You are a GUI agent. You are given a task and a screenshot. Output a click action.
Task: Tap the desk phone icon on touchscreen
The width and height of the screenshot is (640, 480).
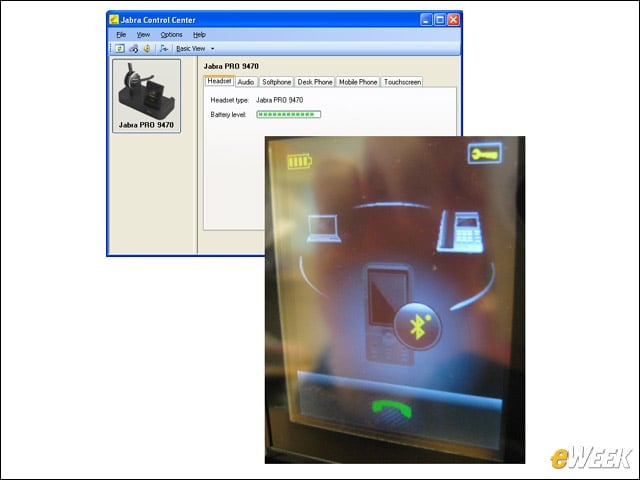coord(460,232)
